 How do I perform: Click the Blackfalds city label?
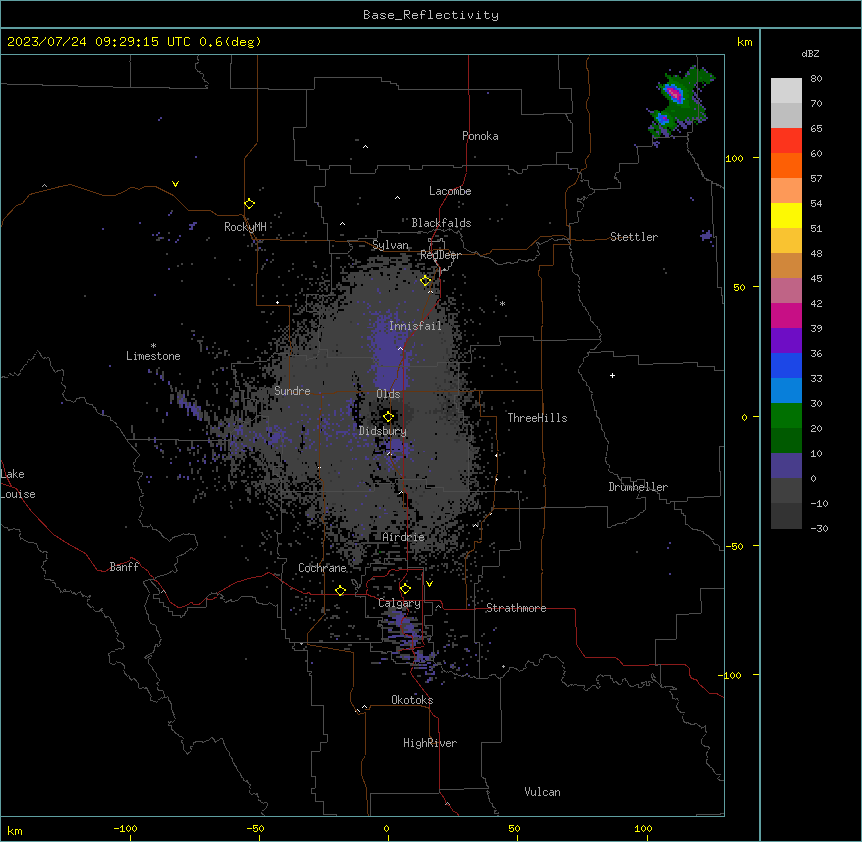[x=441, y=223]
